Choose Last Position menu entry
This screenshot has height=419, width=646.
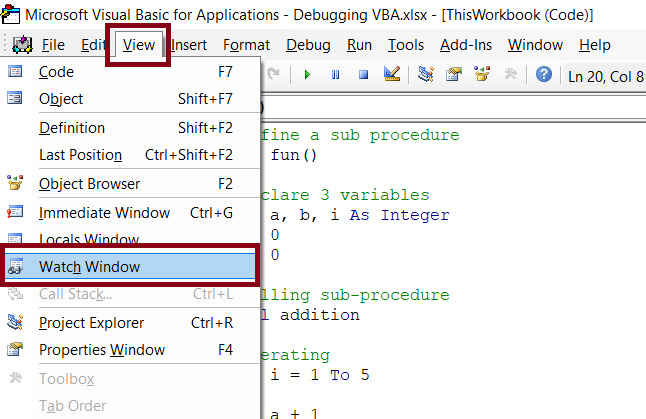point(132,155)
